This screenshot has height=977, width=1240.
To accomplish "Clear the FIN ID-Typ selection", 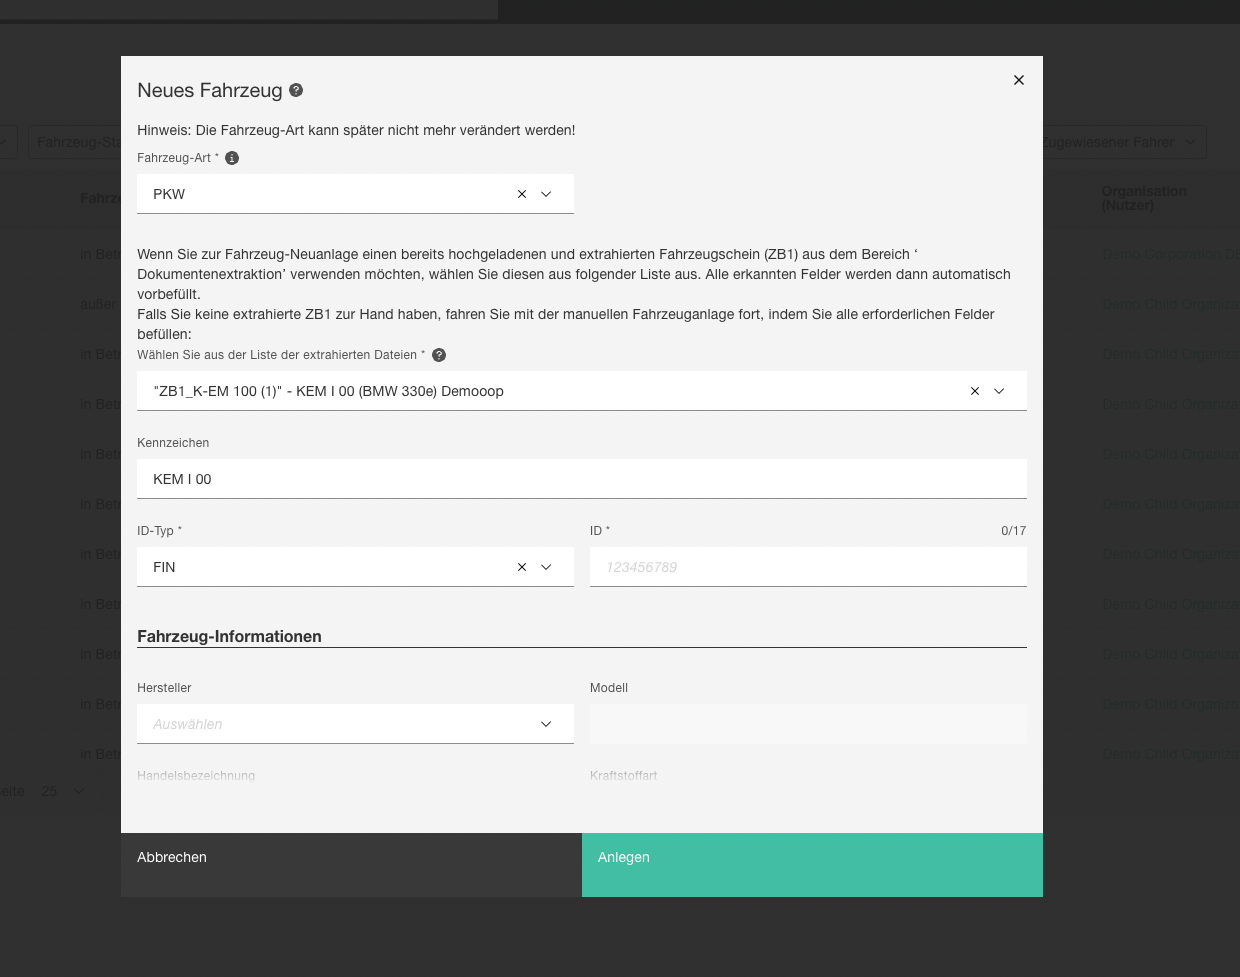I will 522,567.
